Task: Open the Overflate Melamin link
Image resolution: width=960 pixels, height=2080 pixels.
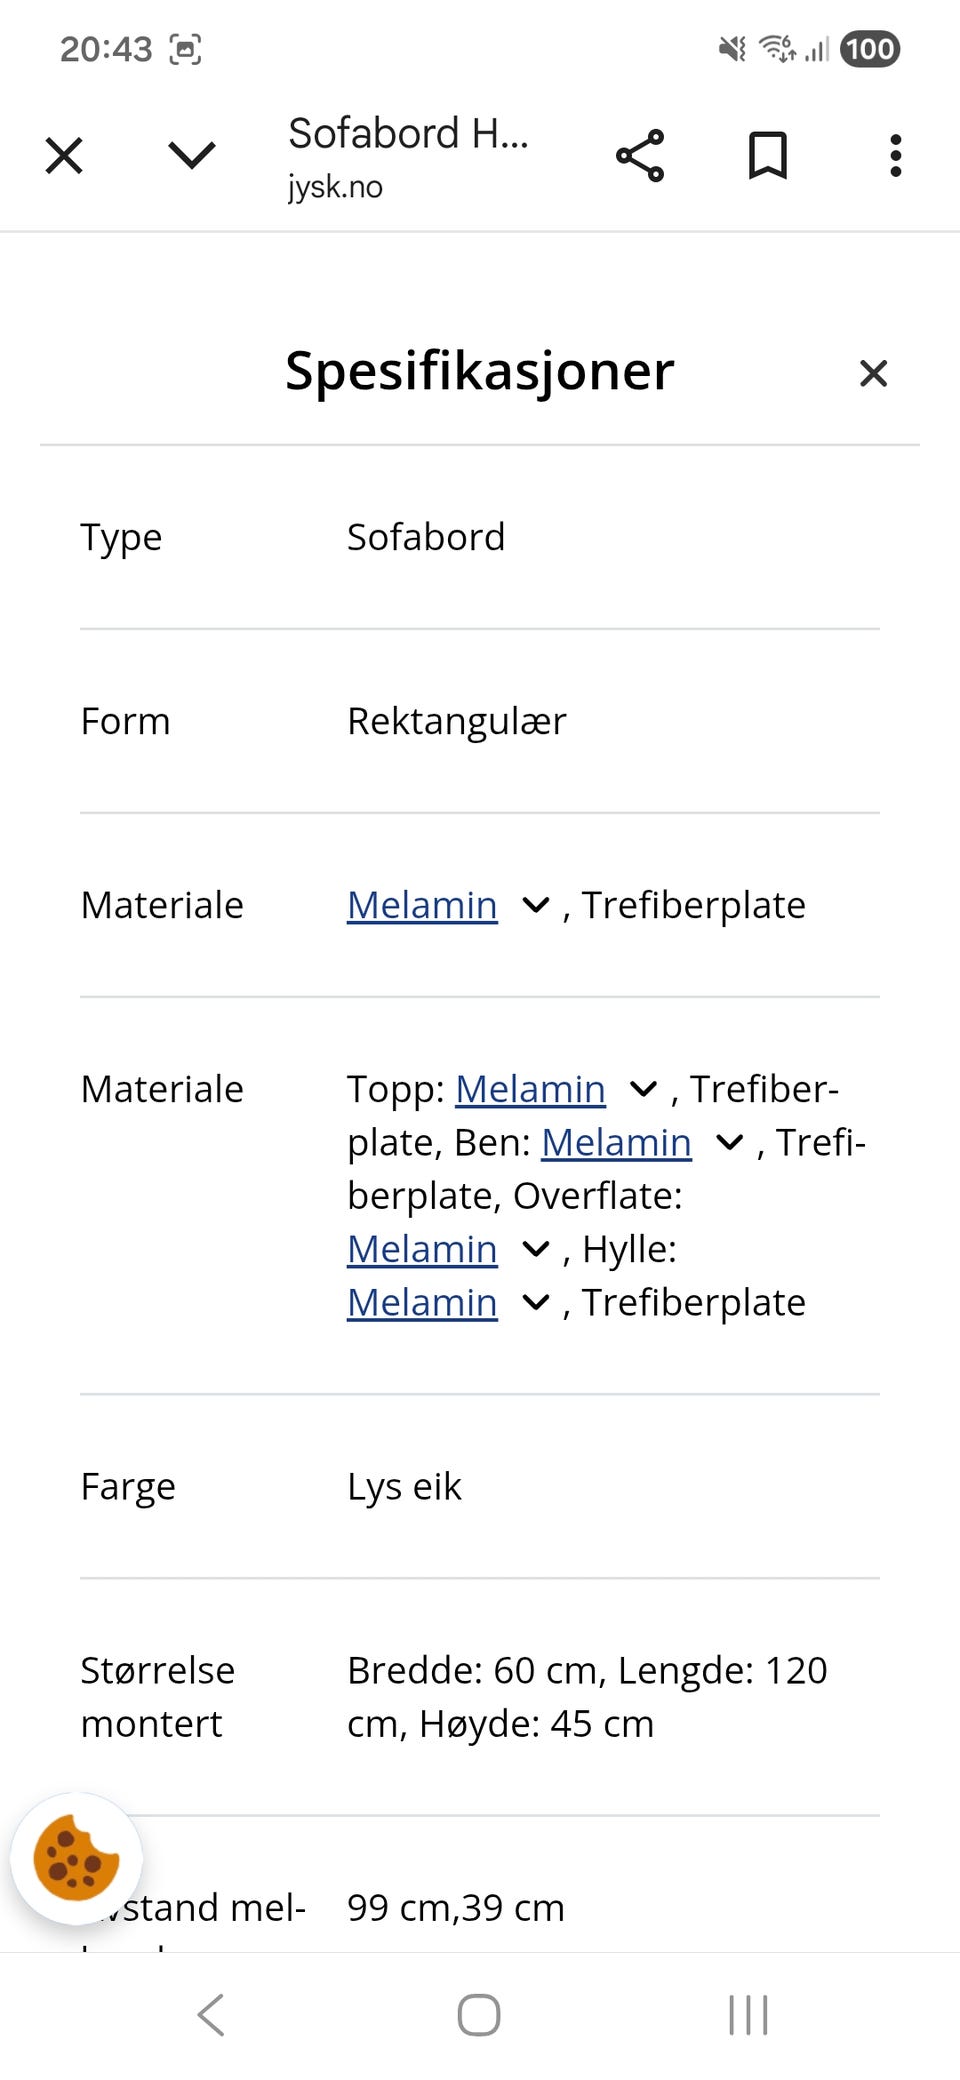Action: click(x=421, y=1248)
